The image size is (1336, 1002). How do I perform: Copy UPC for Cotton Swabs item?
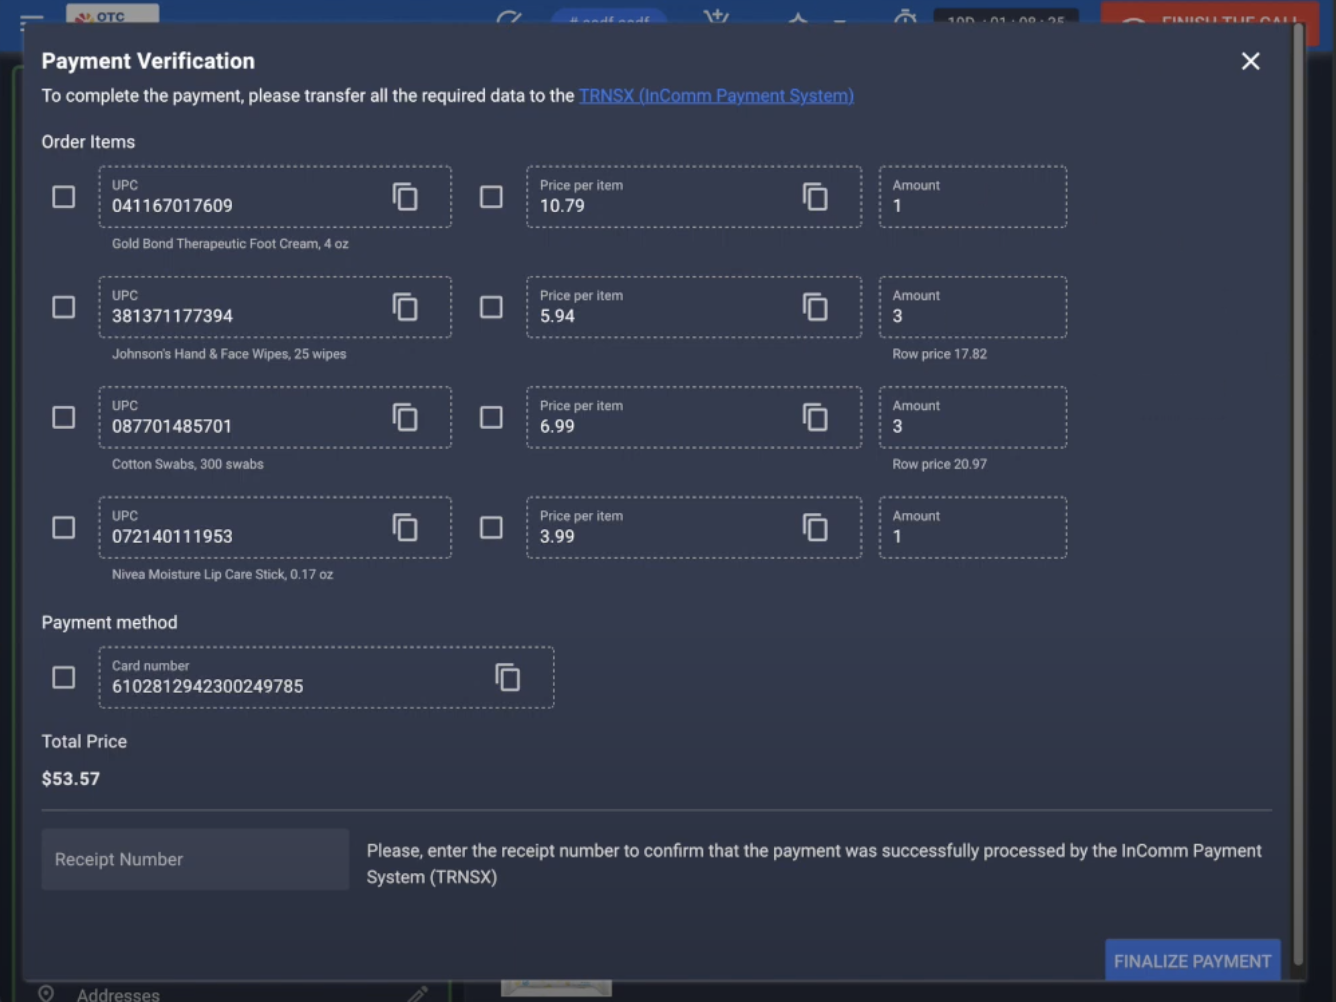[x=405, y=417]
